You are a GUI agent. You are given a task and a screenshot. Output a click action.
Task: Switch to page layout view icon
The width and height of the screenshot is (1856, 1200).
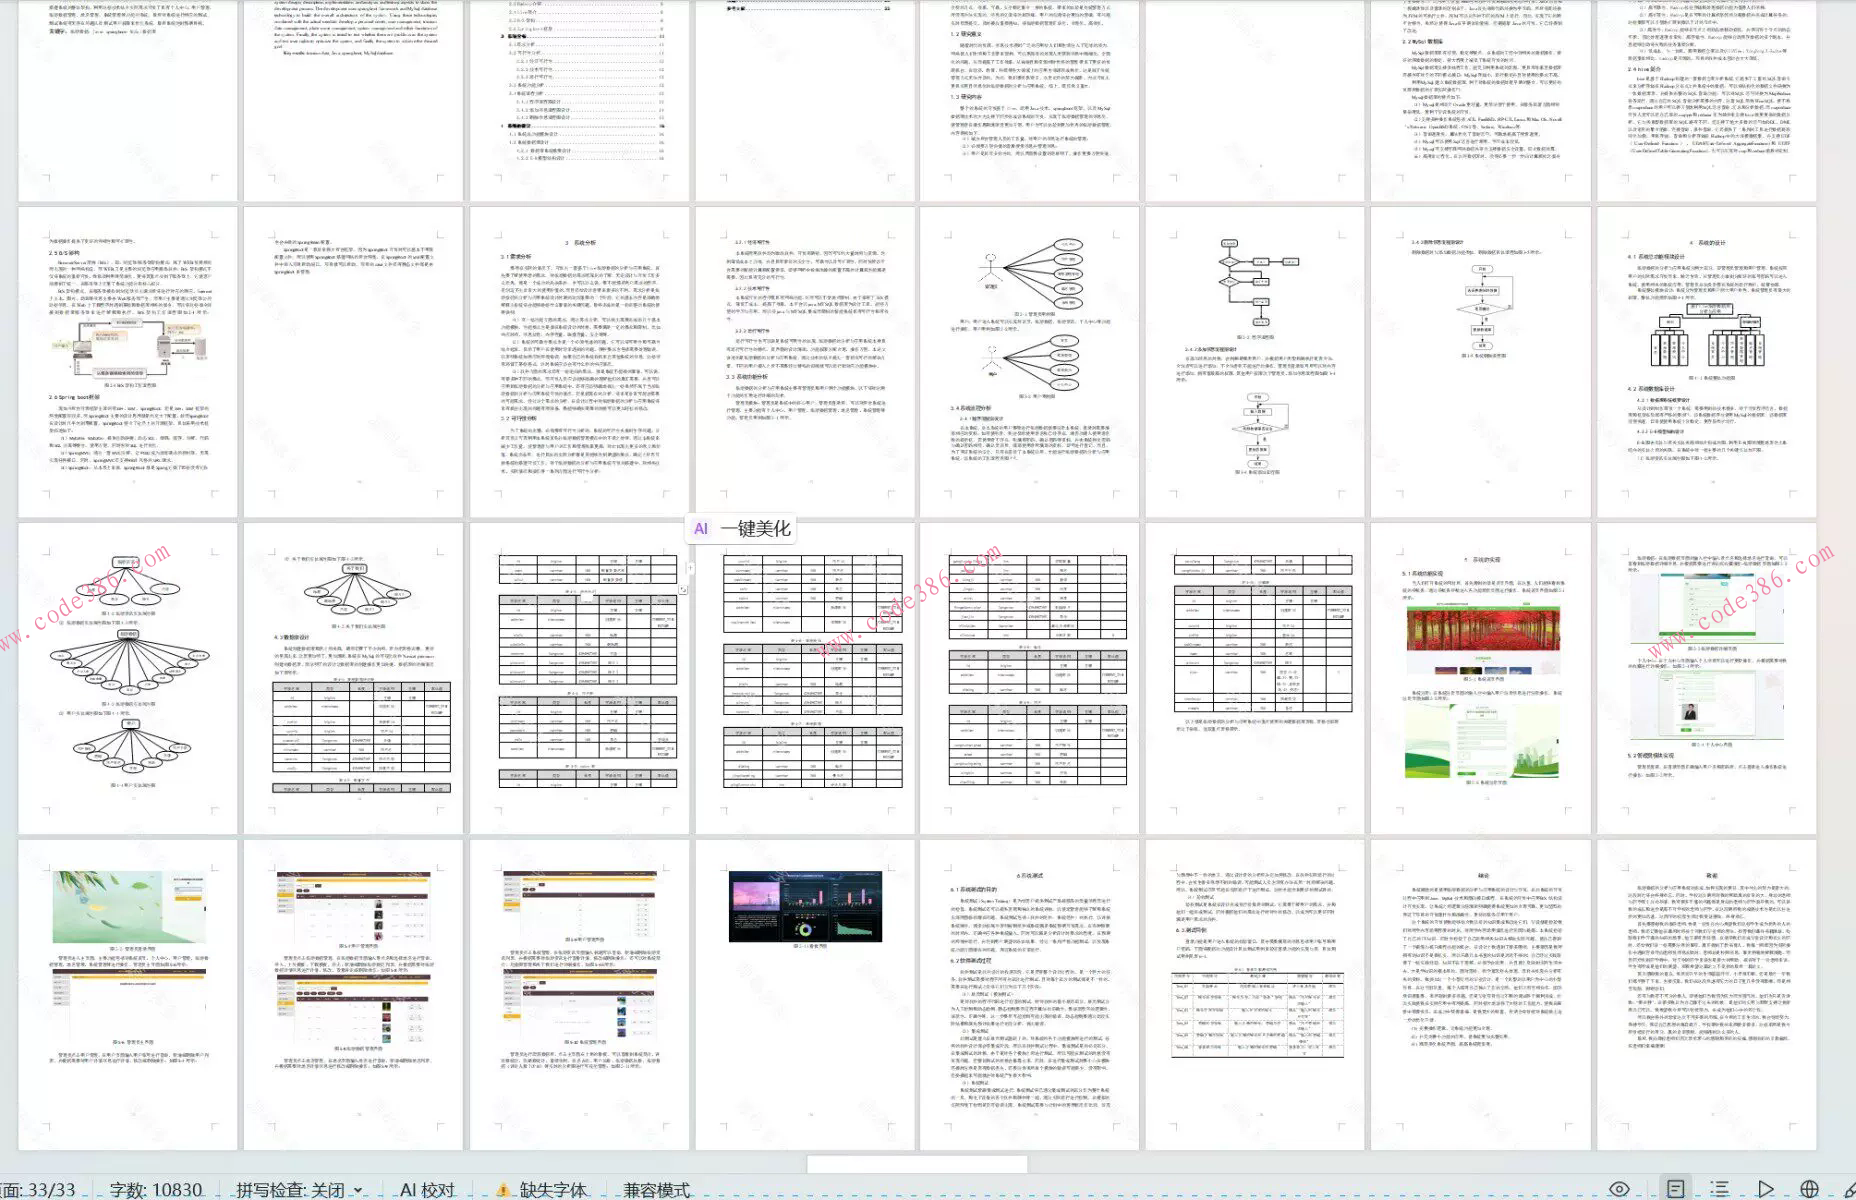1675,1189
